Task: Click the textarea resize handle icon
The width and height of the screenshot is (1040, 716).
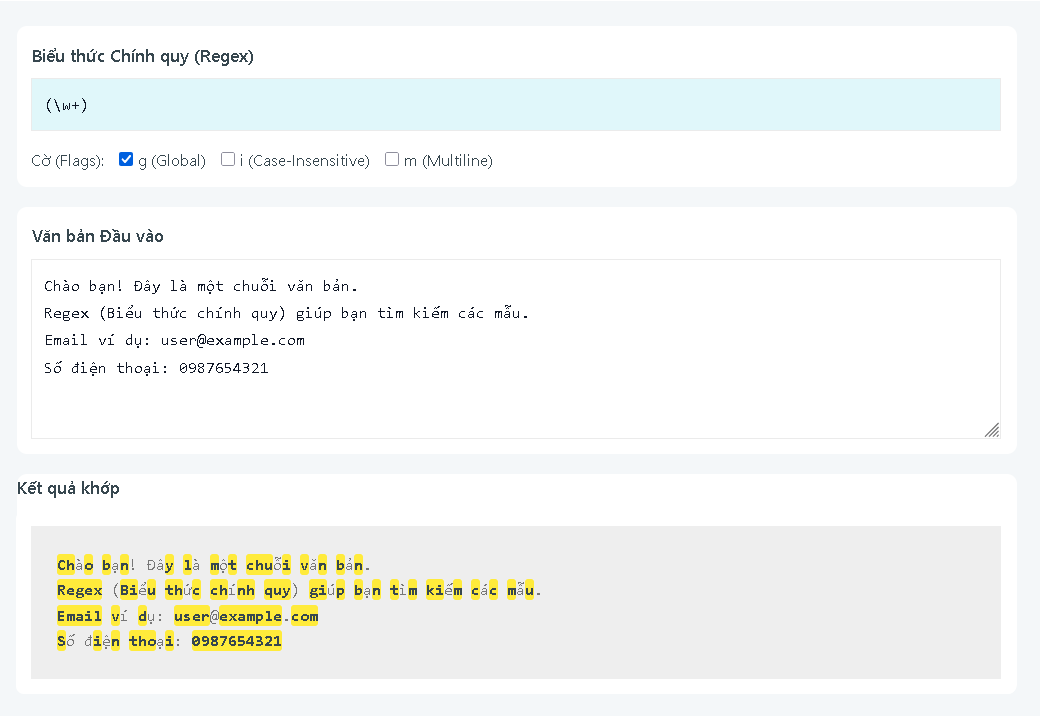Action: coord(991,429)
